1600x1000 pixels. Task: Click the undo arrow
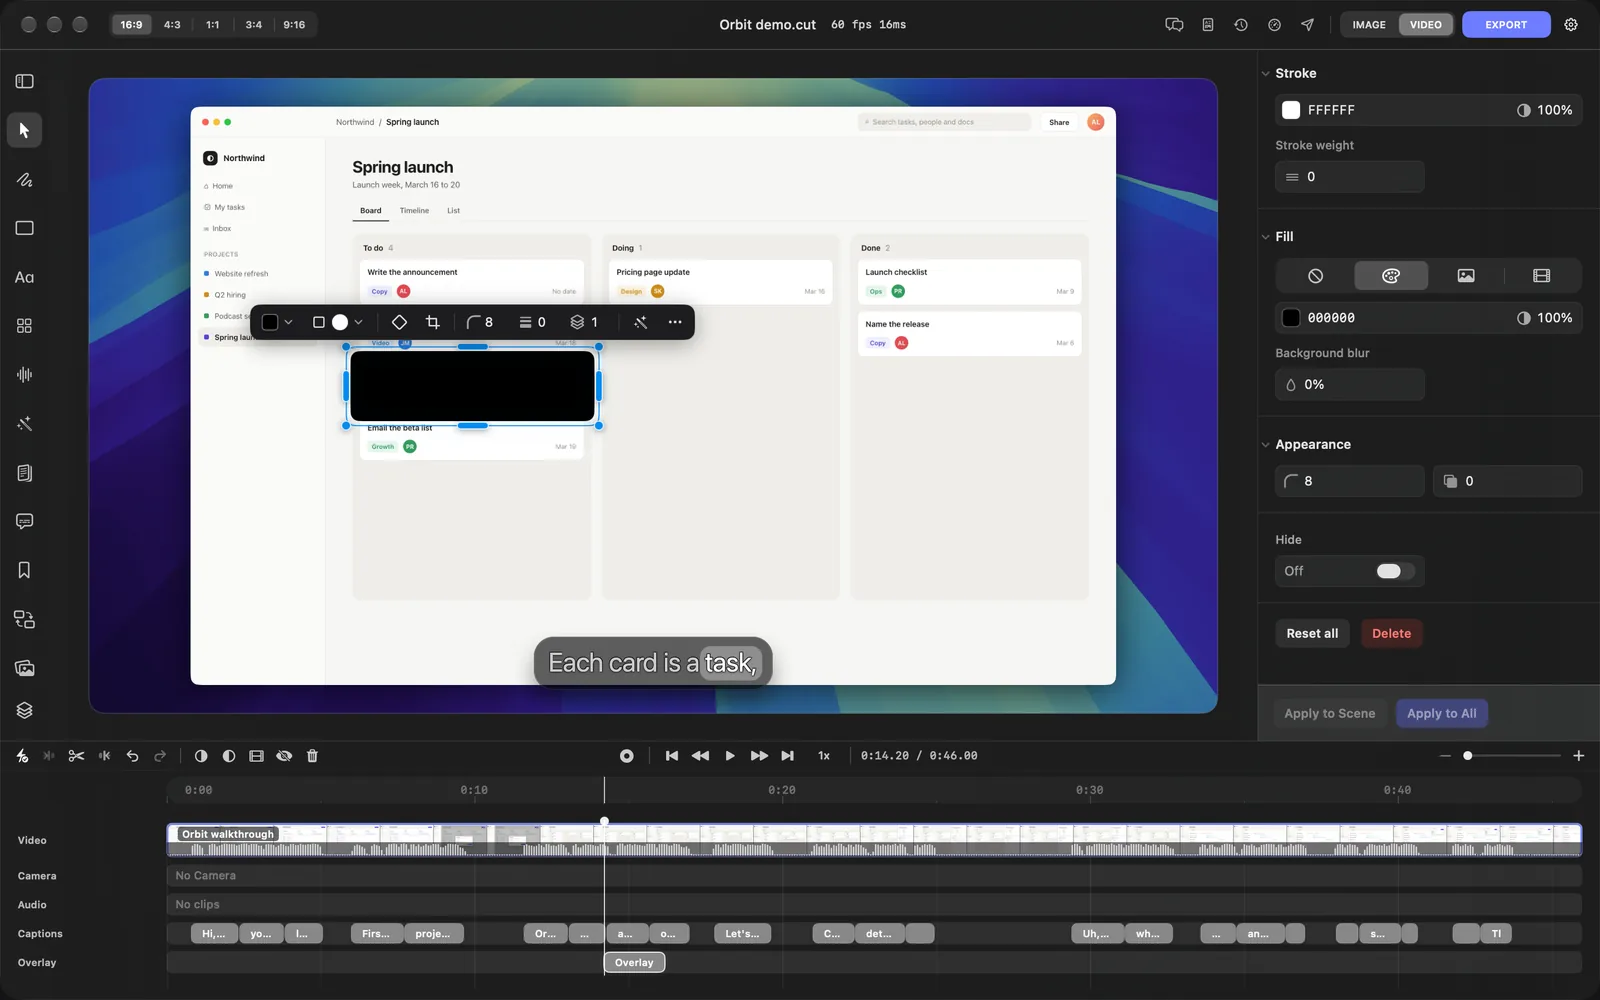132,756
